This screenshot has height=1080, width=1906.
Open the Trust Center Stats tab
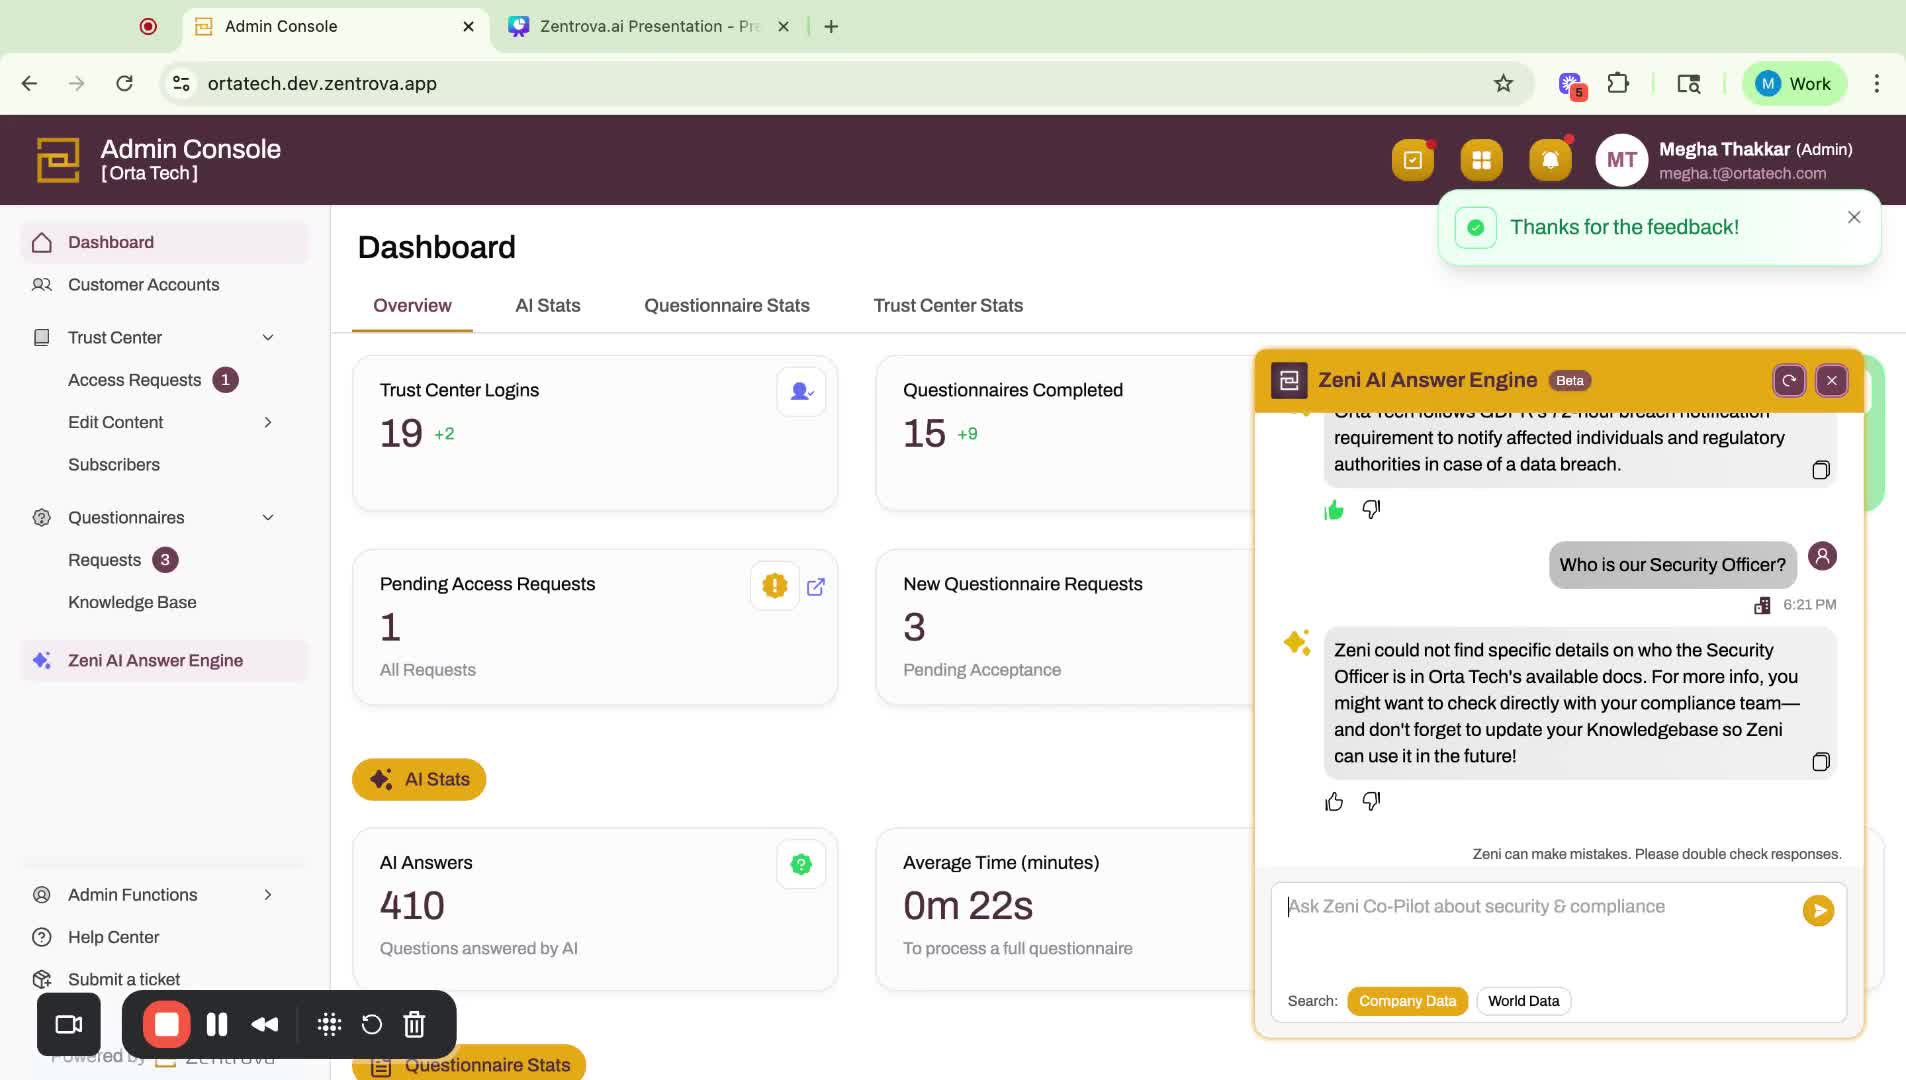coord(948,305)
